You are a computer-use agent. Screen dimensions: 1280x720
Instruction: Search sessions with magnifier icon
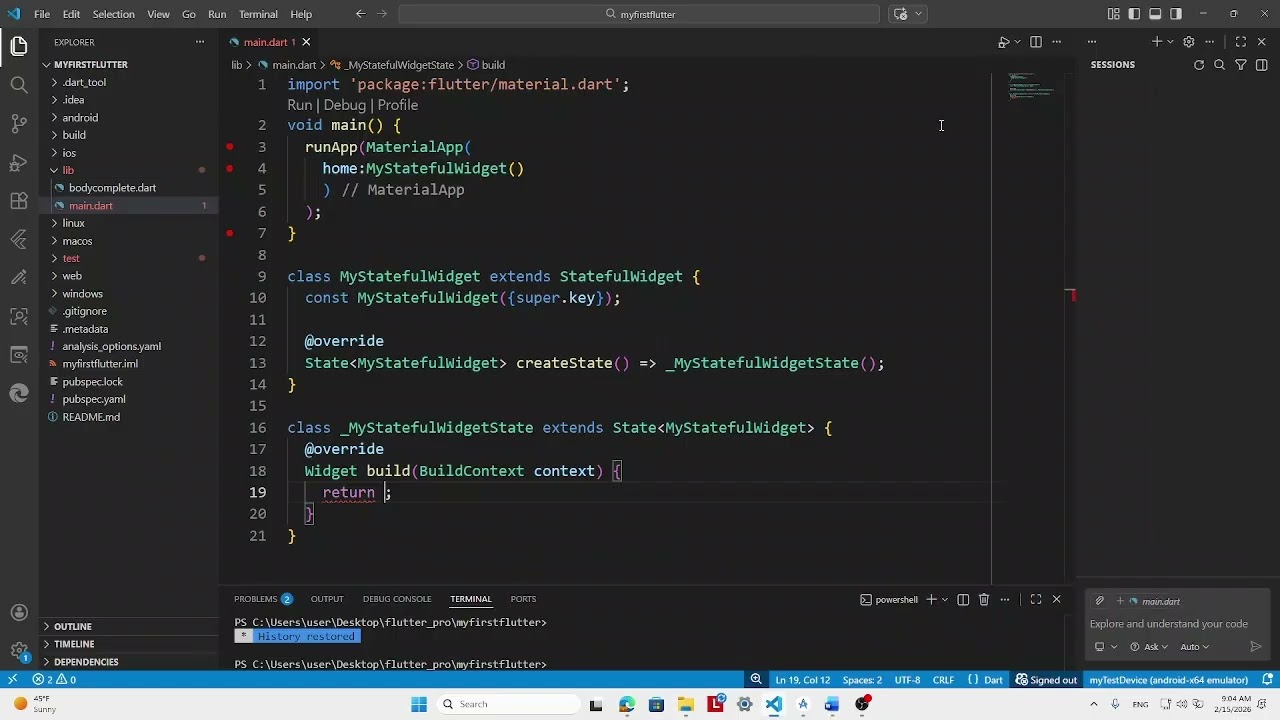click(1220, 65)
